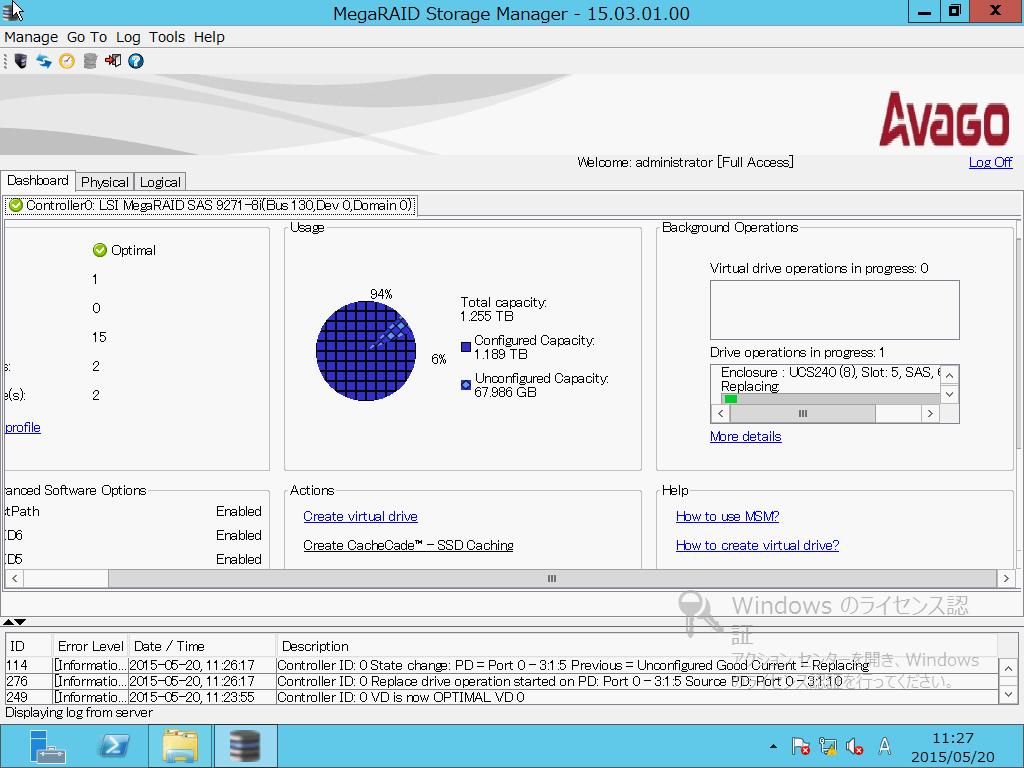Click the muted speaker tray icon
This screenshot has height=768, width=1024.
coord(855,746)
